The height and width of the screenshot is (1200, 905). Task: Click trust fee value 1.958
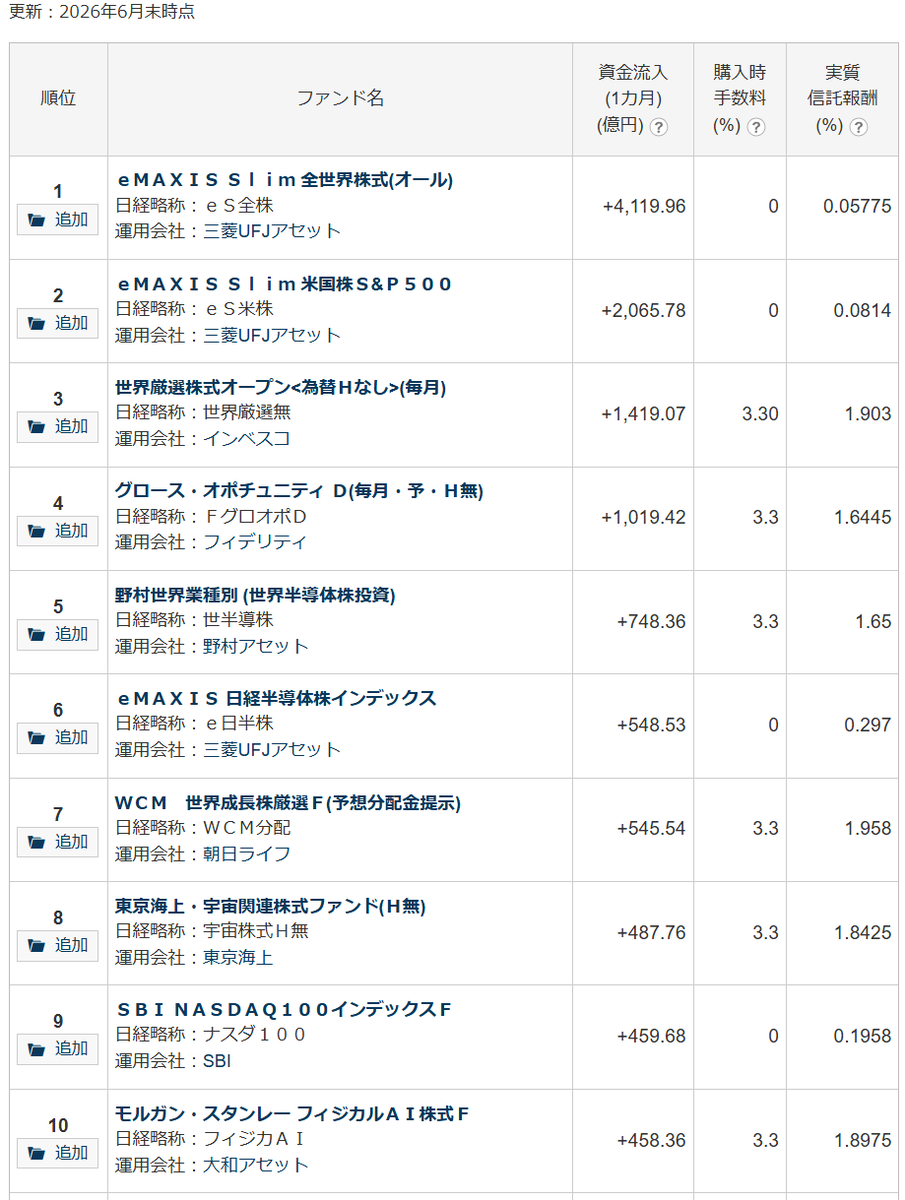(867, 829)
